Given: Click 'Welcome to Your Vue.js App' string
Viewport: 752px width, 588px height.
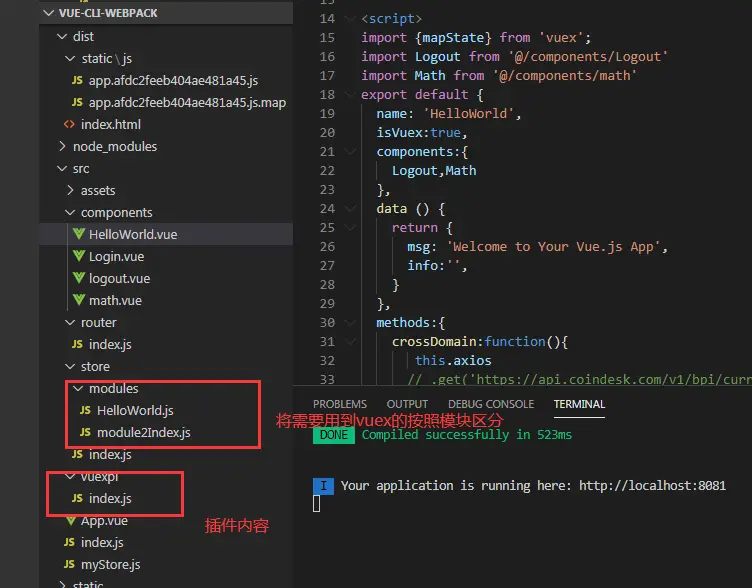Looking at the screenshot, I should [x=553, y=247].
